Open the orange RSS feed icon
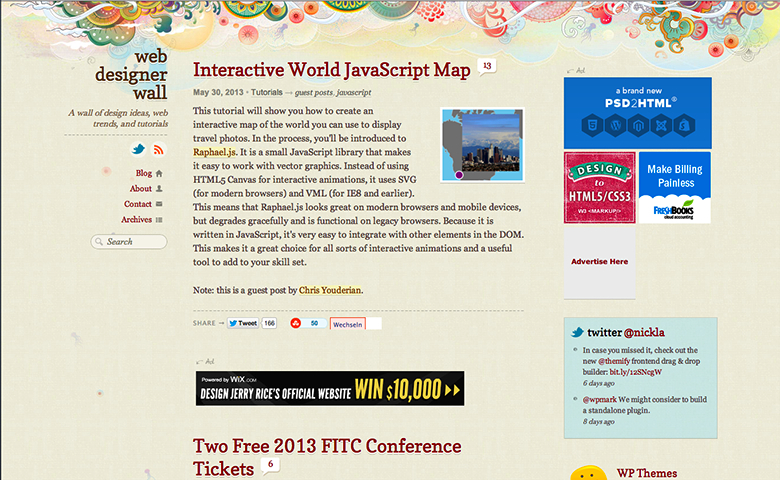Image resolution: width=780 pixels, height=480 pixels. 158,150
